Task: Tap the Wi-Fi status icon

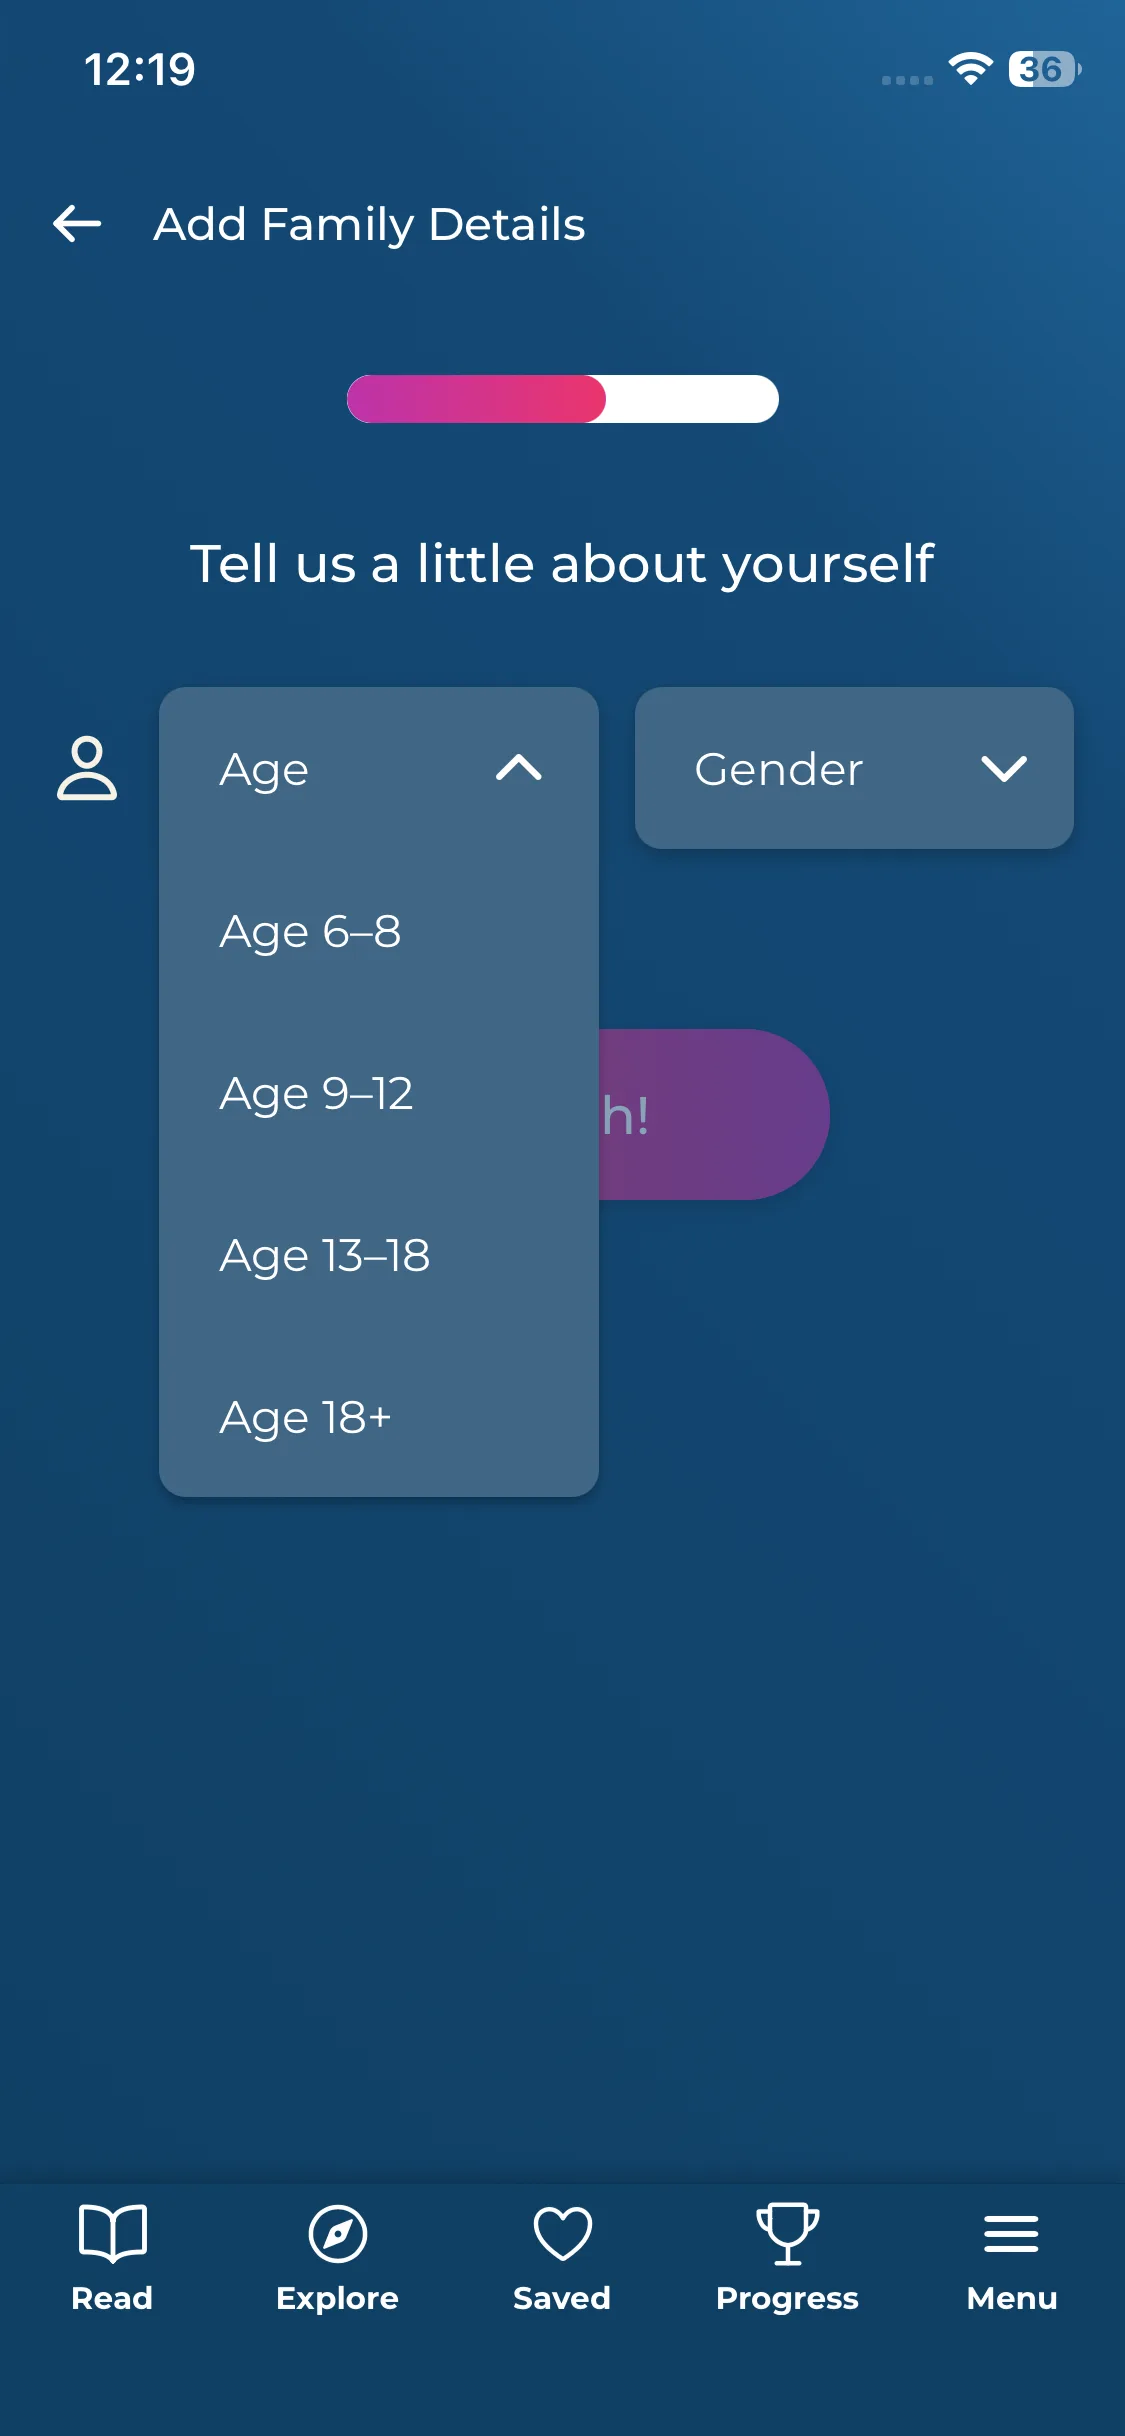Action: [x=969, y=69]
